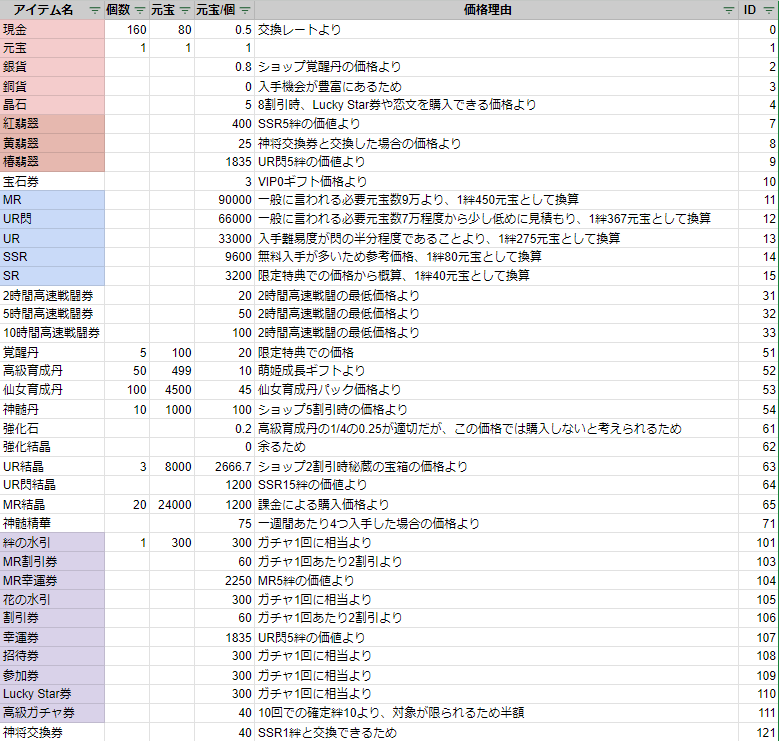Open the filter for アイテム名 column

(94, 10)
